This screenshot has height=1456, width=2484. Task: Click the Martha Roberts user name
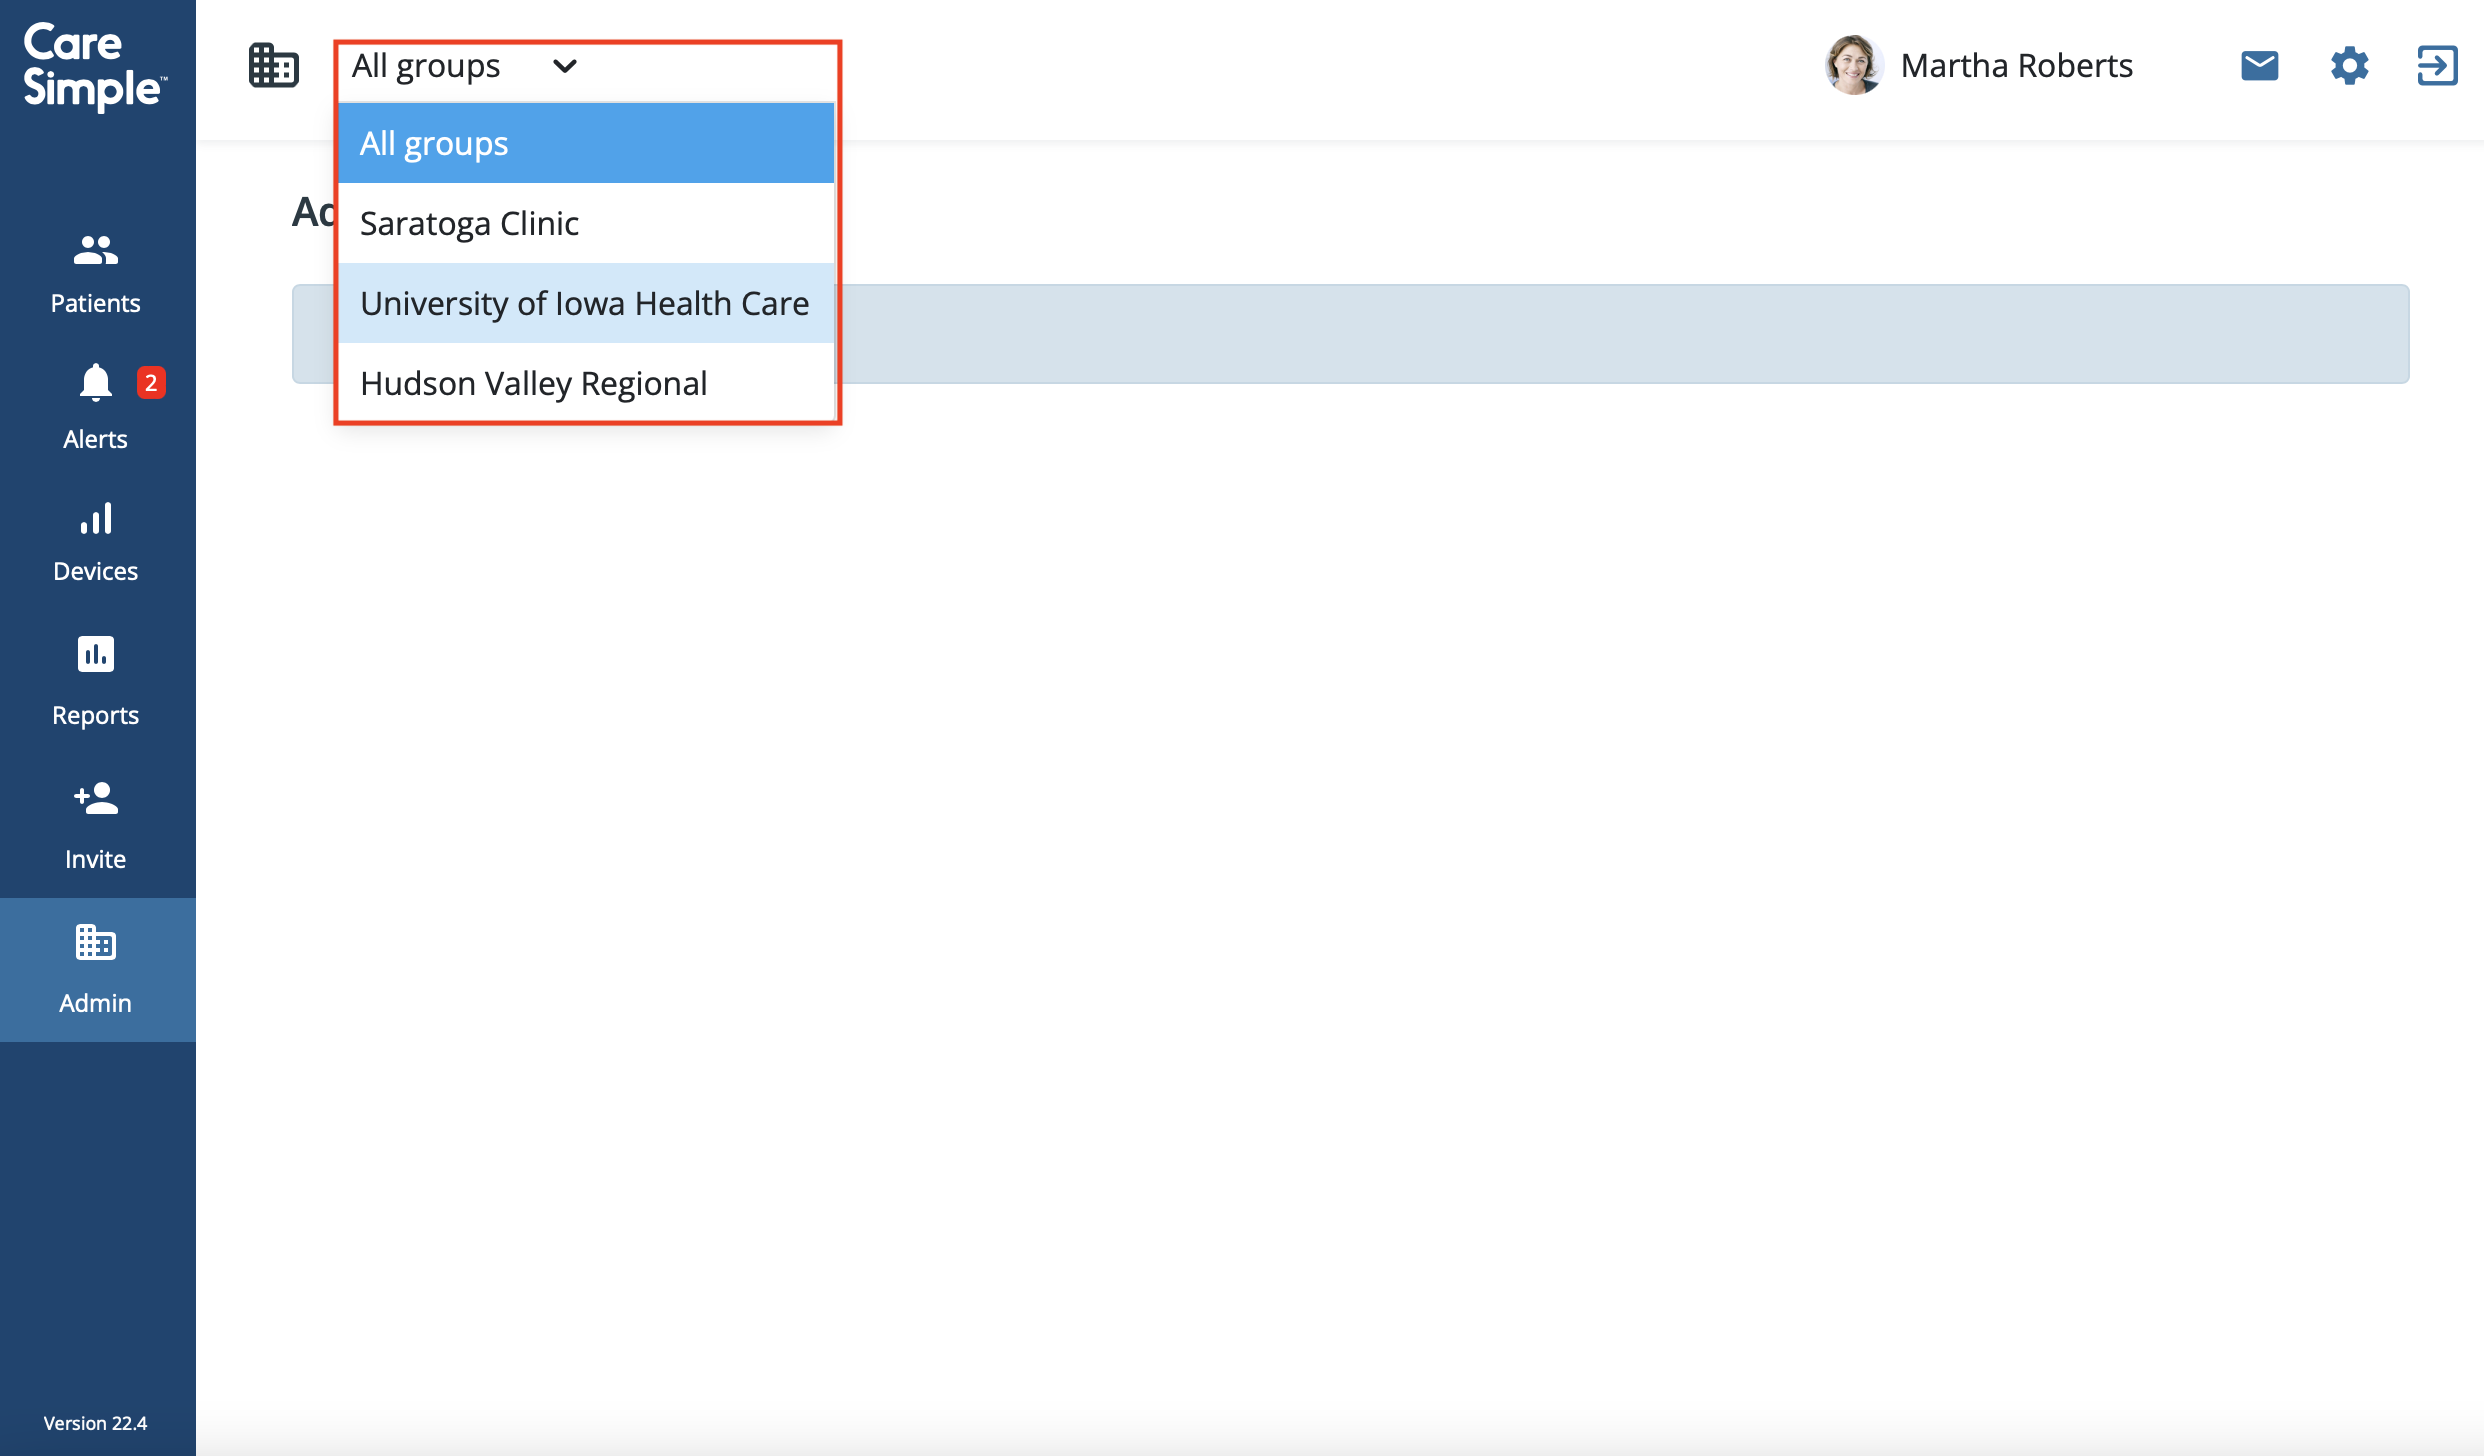2016,66
